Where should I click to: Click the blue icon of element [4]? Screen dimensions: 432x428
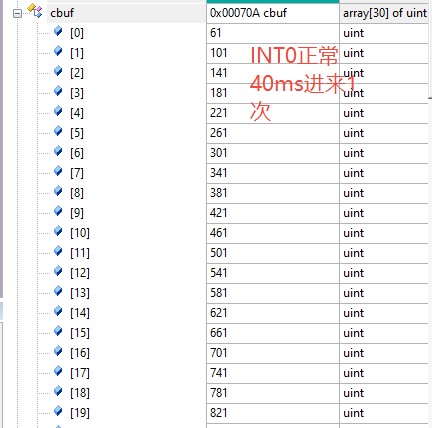point(58,111)
